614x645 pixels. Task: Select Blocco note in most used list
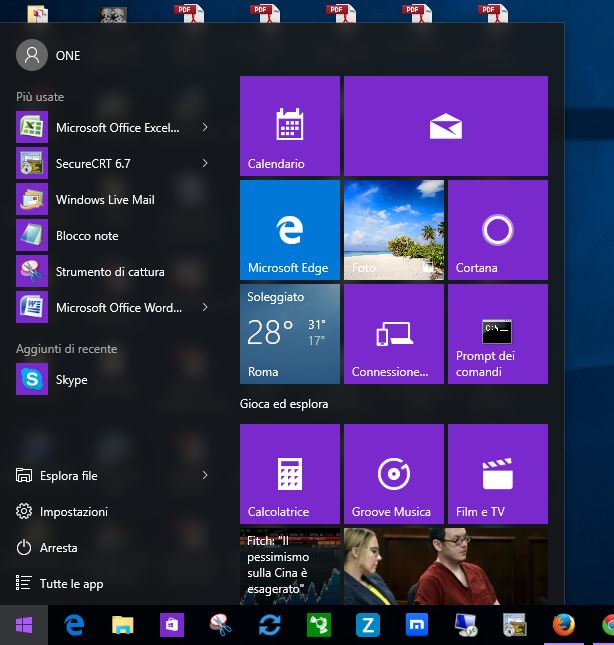tap(86, 236)
